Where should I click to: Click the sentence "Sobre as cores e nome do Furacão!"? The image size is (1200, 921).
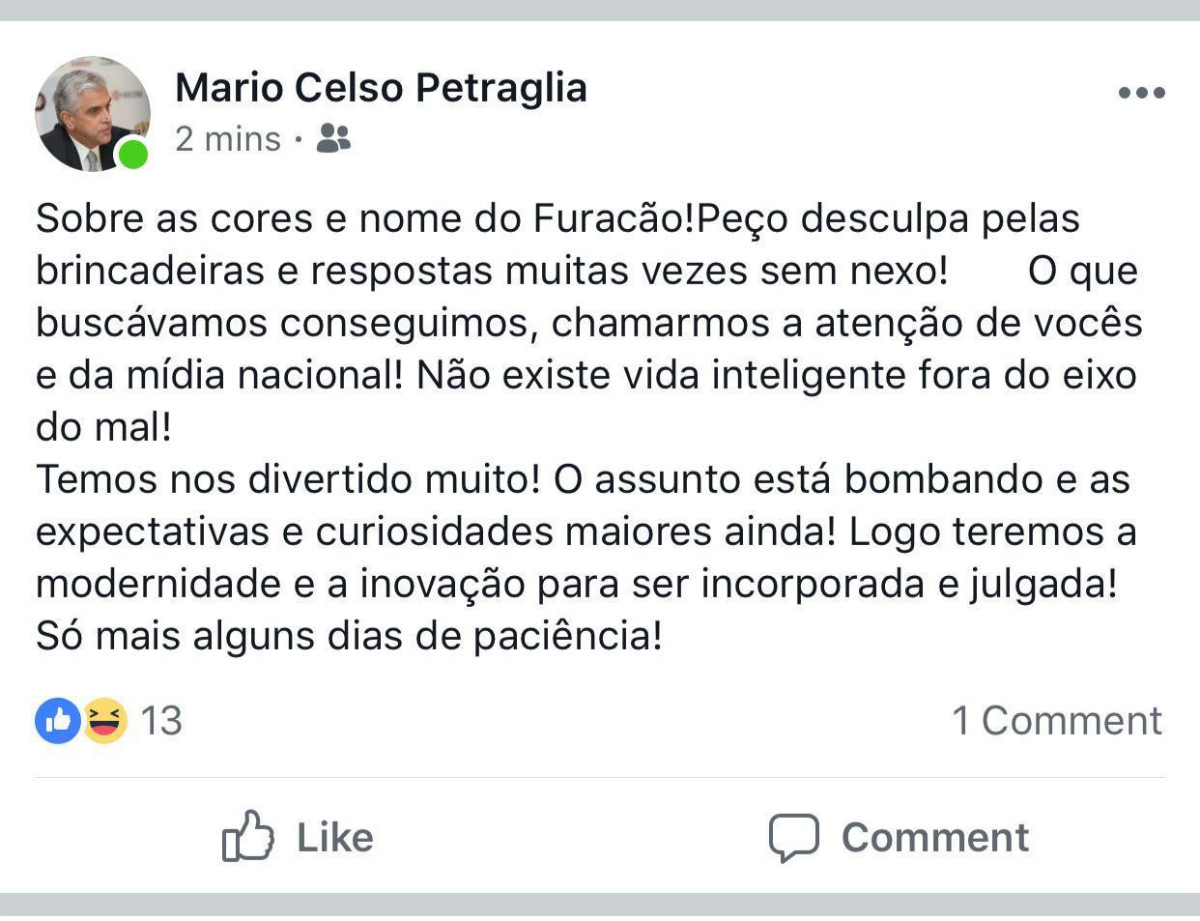(x=365, y=219)
